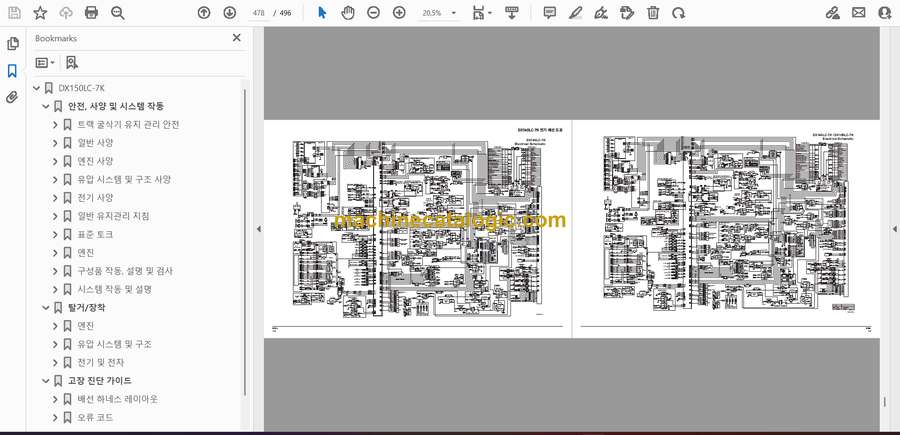This screenshot has height=435, width=900.
Task: Open the bookmarks panel icon in sidebar
Action: pyautogui.click(x=12, y=71)
